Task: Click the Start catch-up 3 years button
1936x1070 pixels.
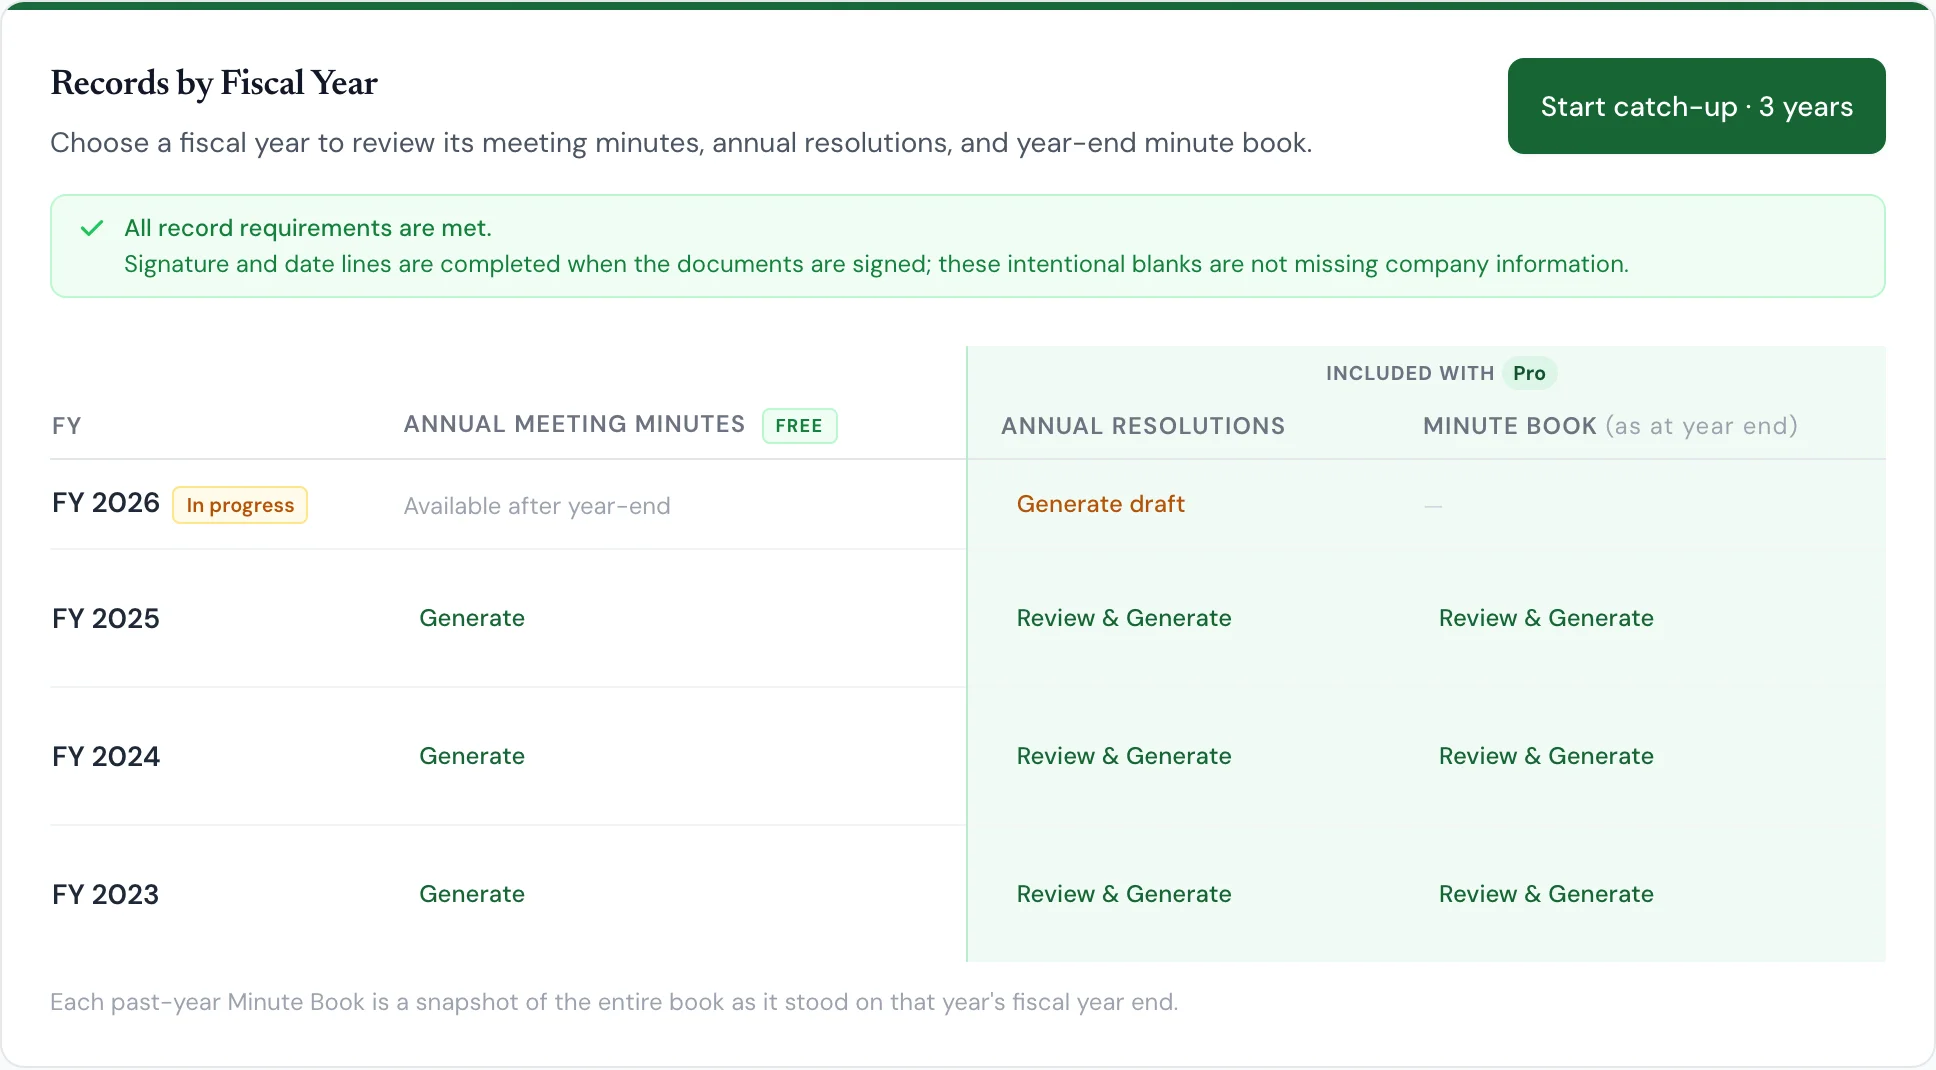Action: (1696, 106)
